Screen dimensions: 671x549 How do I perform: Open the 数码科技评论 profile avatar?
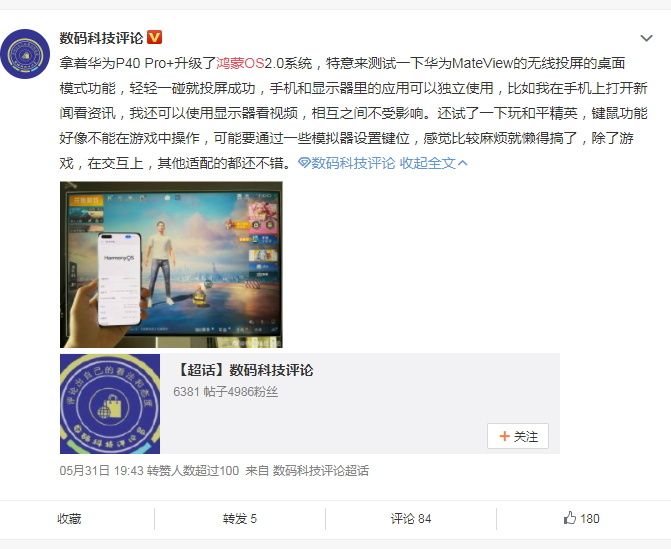[25, 54]
